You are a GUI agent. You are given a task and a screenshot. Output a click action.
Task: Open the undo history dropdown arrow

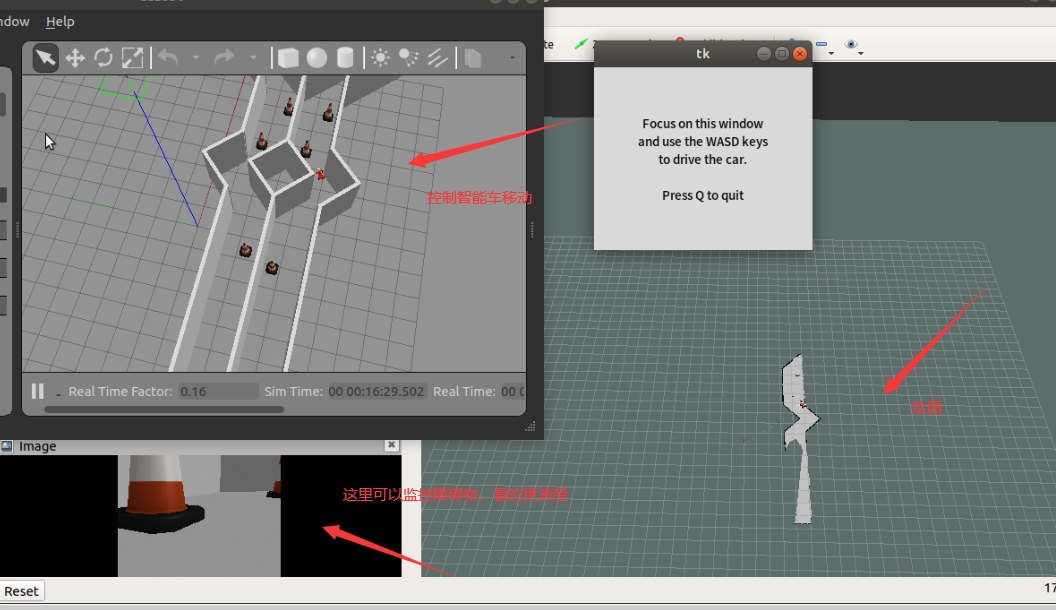(x=196, y=58)
